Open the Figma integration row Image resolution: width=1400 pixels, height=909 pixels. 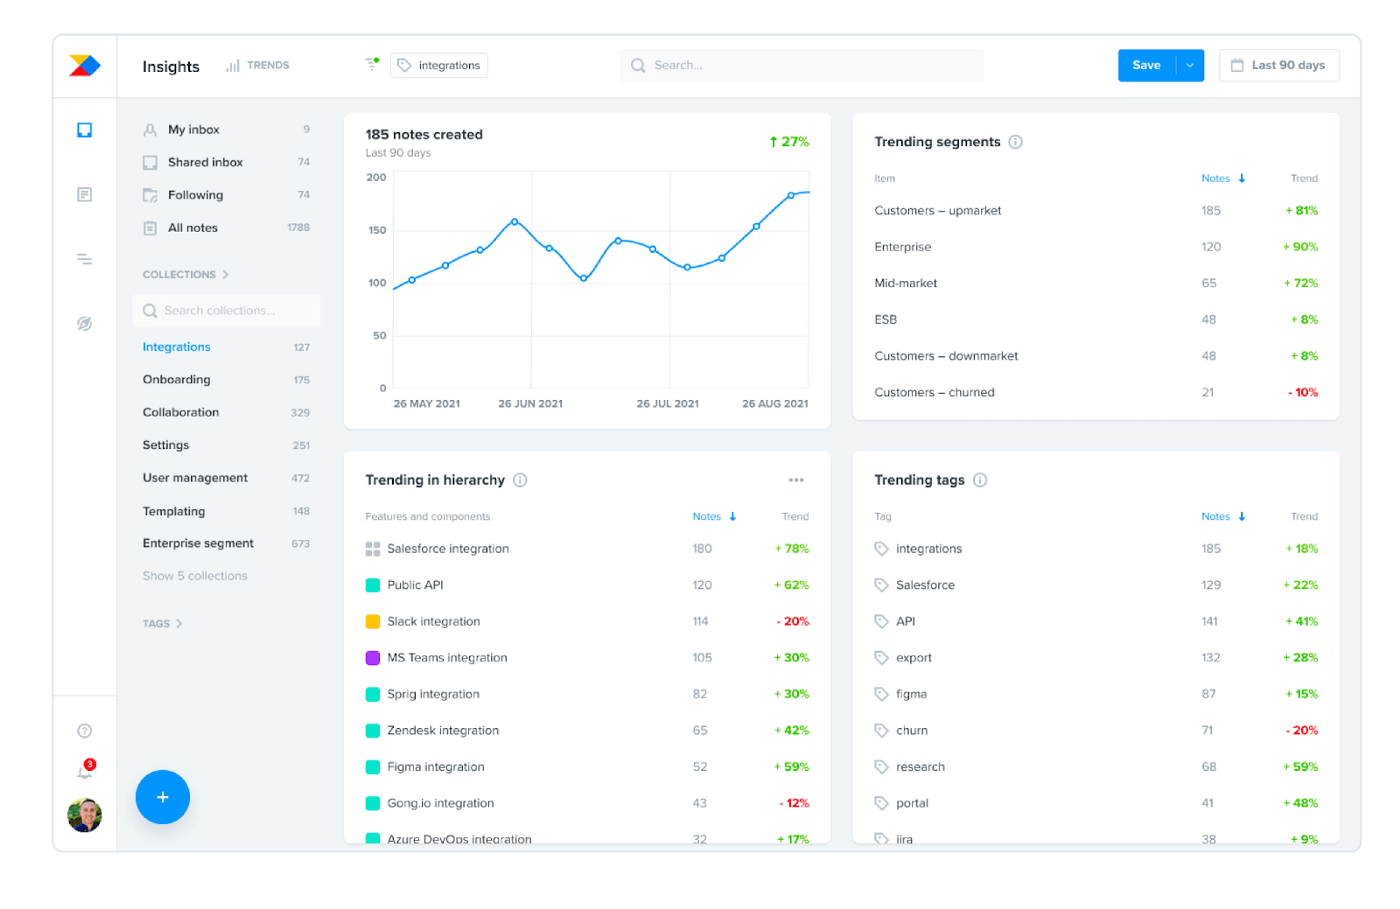pos(587,767)
